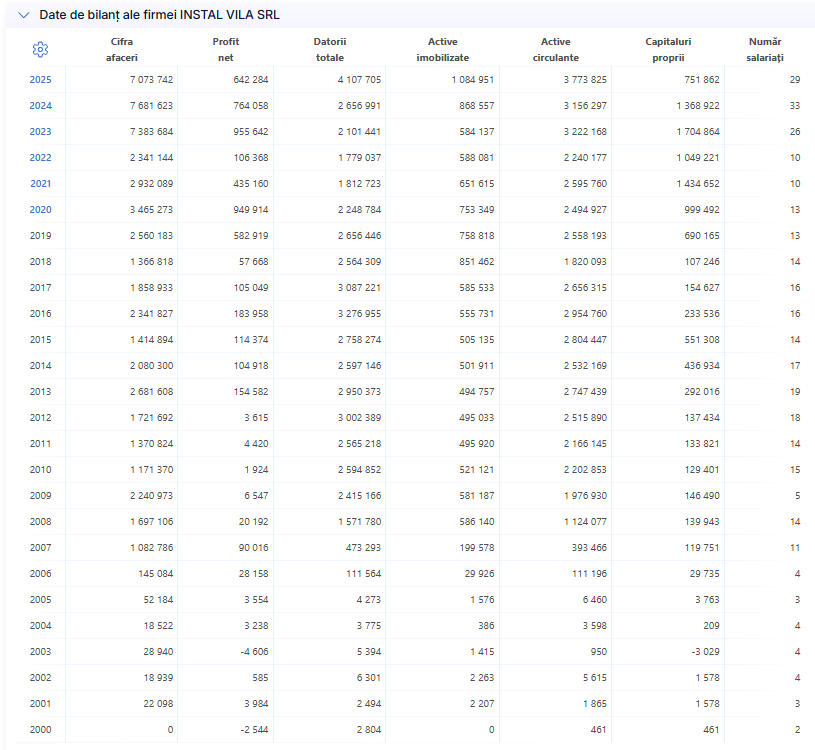
Task: Click total debts value 1 779 037
Action: click(x=359, y=157)
